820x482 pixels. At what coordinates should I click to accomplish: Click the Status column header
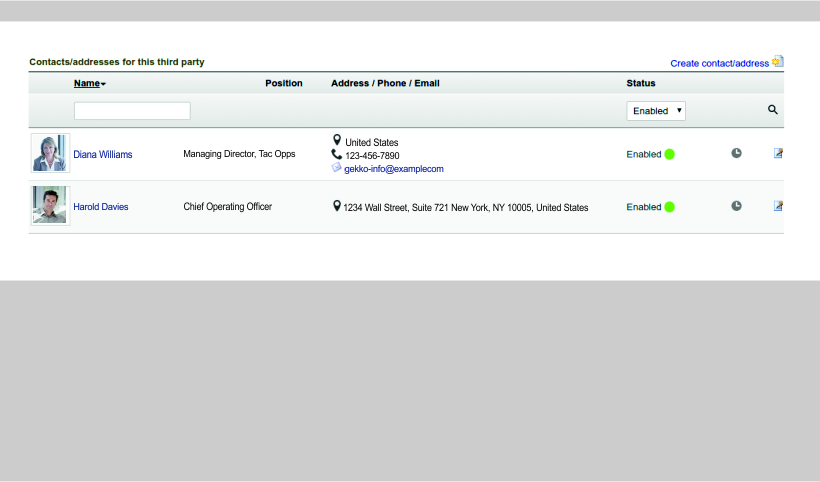640,83
